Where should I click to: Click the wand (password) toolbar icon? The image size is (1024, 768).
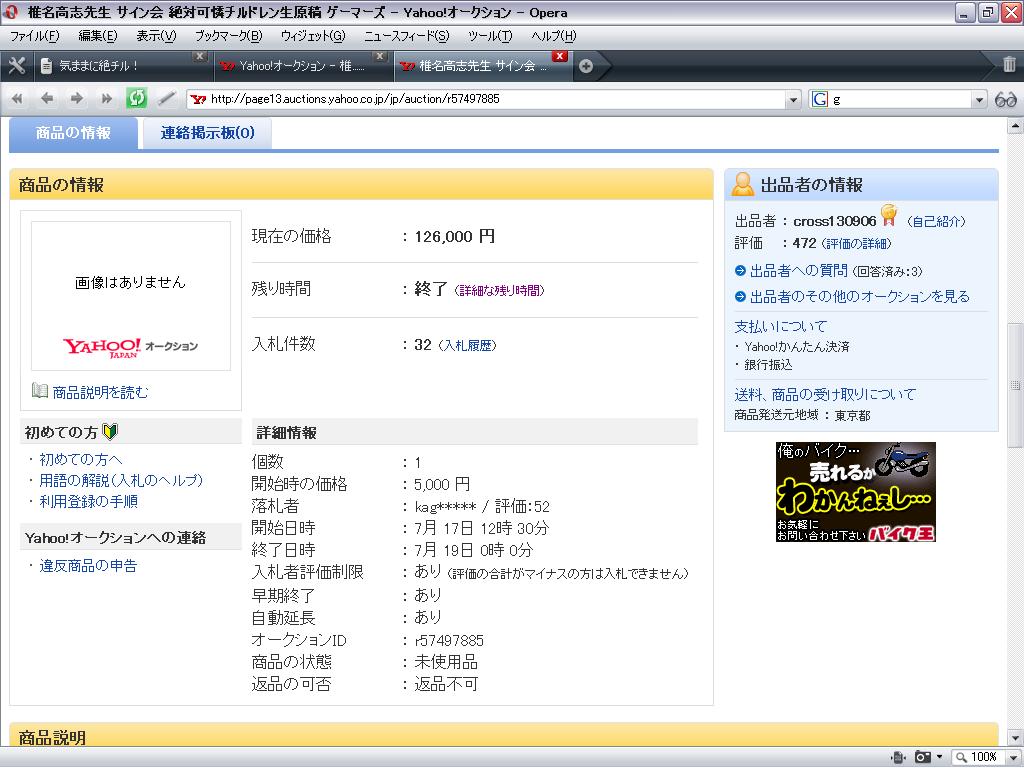point(167,99)
